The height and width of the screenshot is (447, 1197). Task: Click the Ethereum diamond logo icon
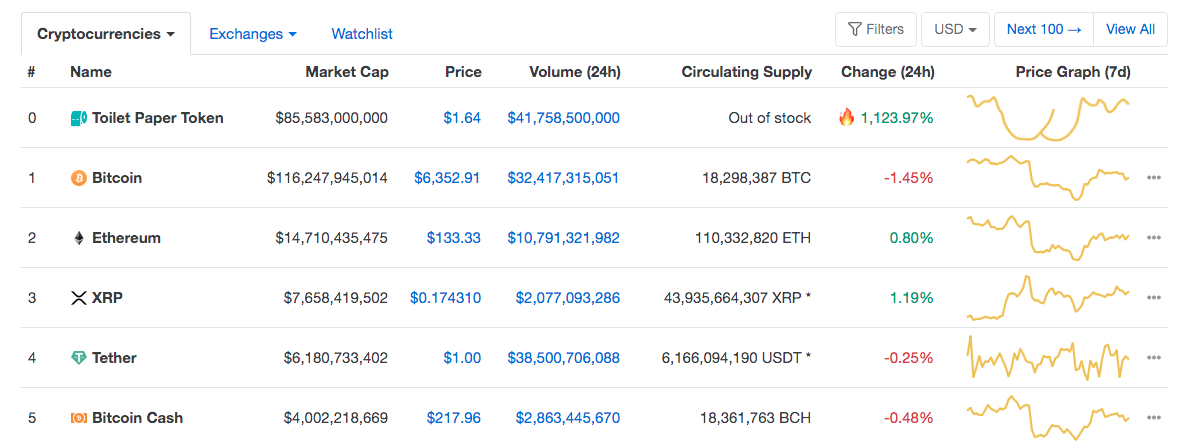pyautogui.click(x=78, y=238)
